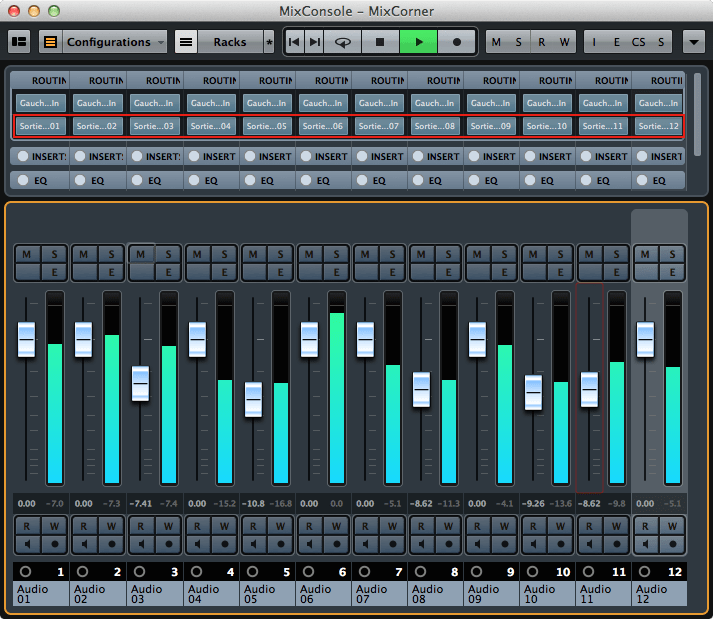Open Edit channel settings for Audio 02
The width and height of the screenshot is (713, 619).
pyautogui.click(x=111, y=272)
